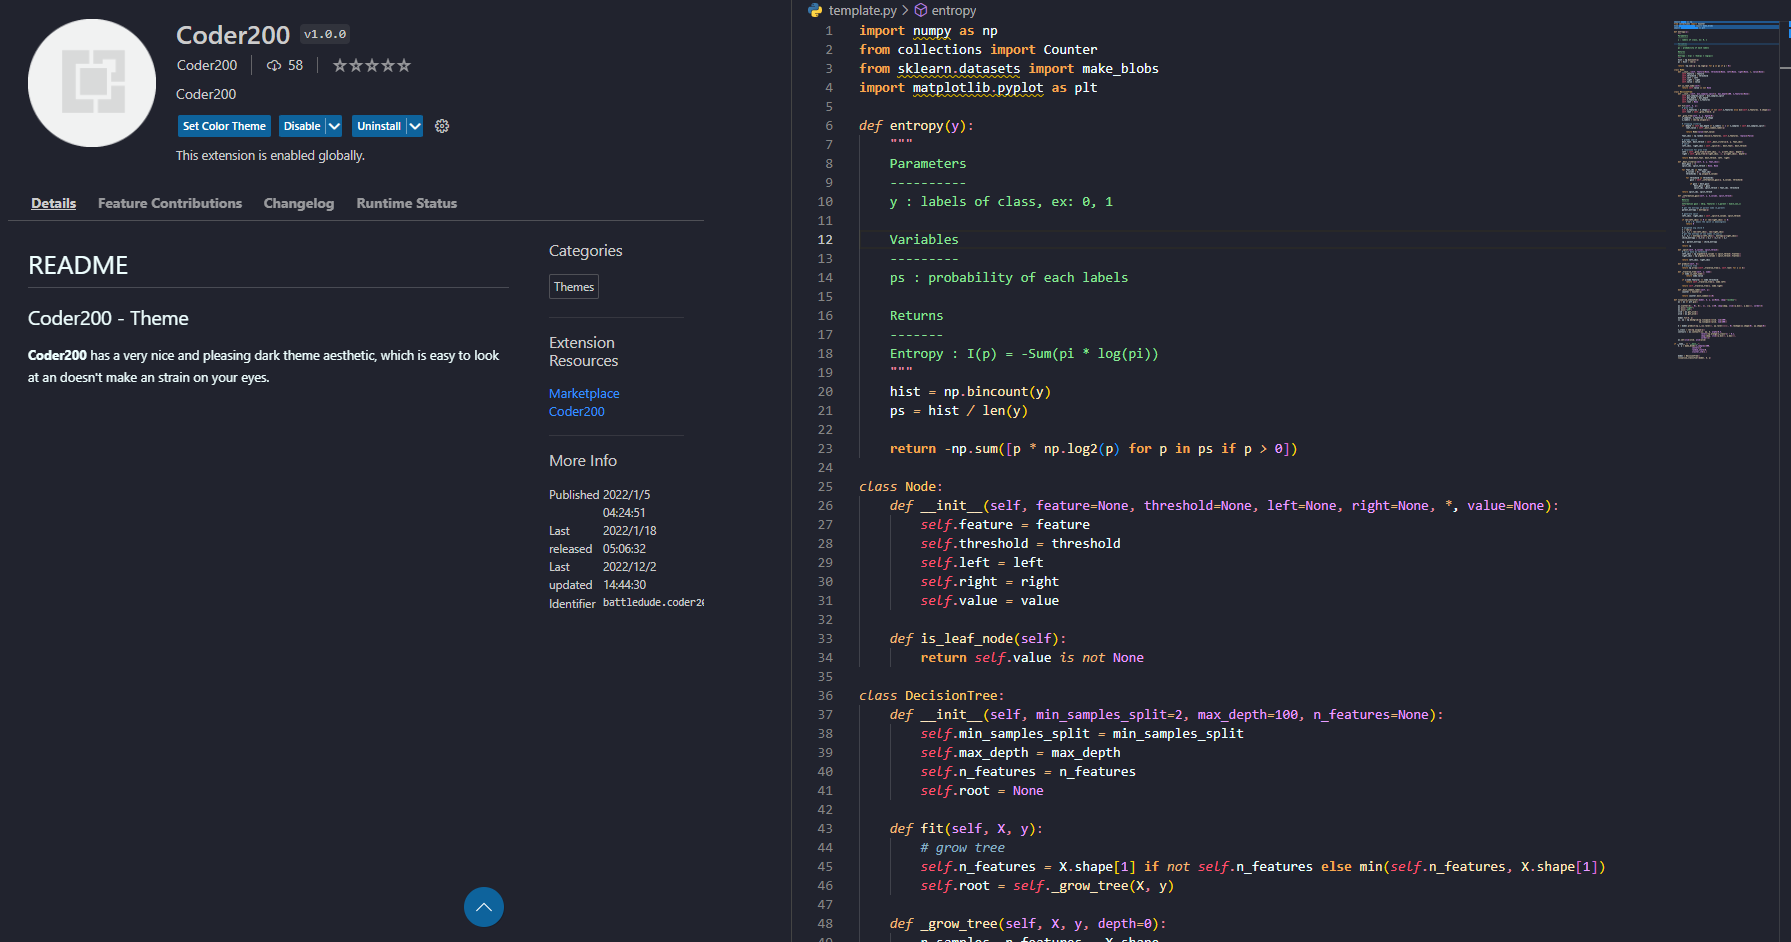Image resolution: width=1791 pixels, height=942 pixels.
Task: Click the v1.0.0 version badge
Action: pyautogui.click(x=325, y=34)
